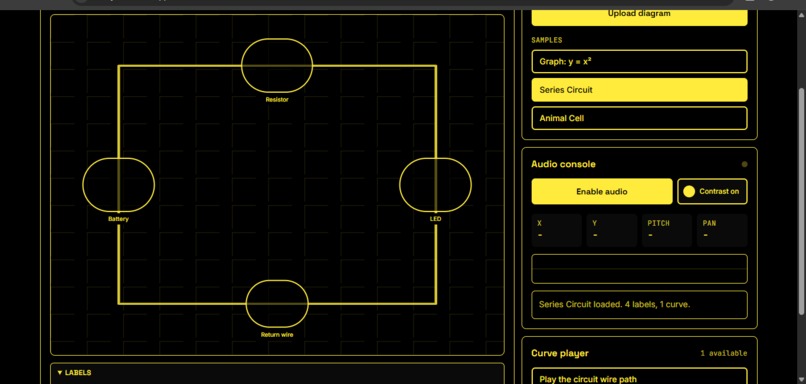Click the 'Audio console' heading
The width and height of the screenshot is (806, 384).
[563, 164]
